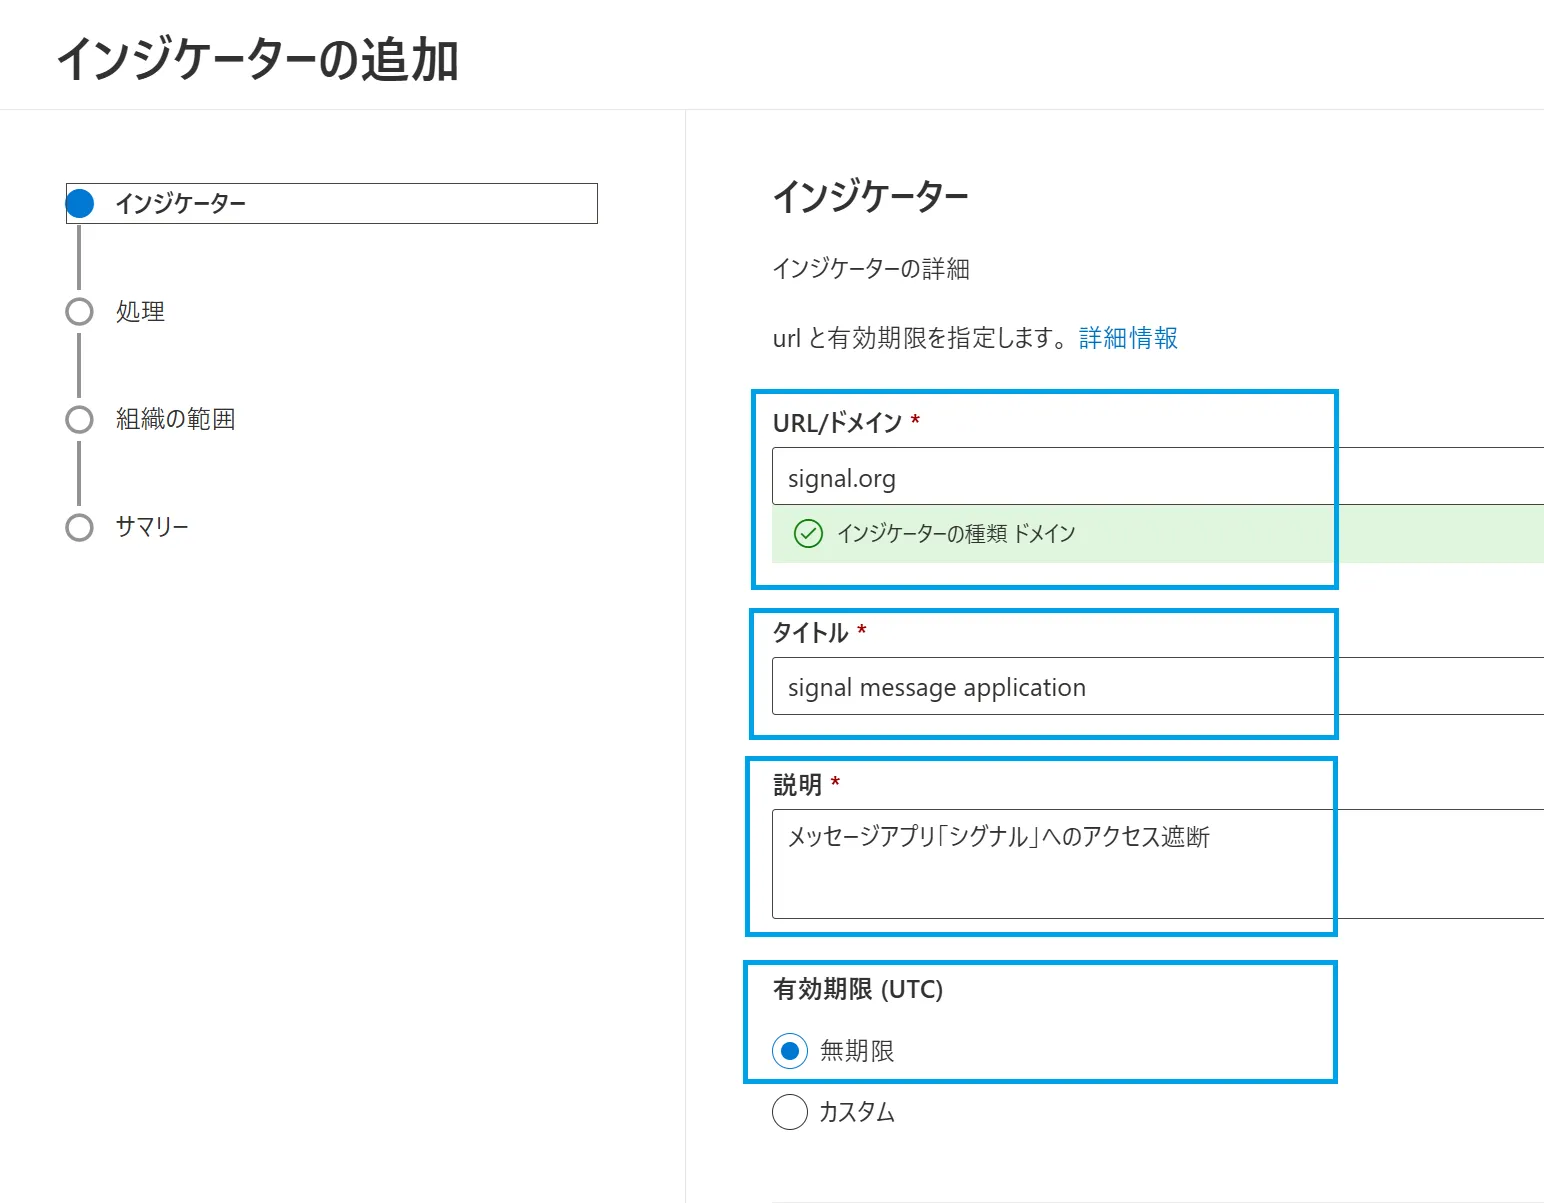Click the green checkmark validation icon
This screenshot has width=1544, height=1203.
click(808, 534)
